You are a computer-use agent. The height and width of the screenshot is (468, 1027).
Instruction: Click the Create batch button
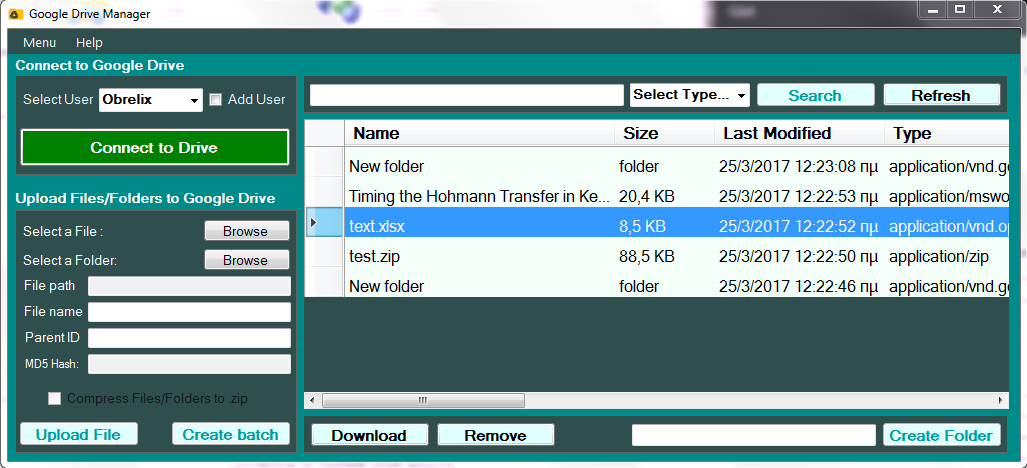(231, 435)
